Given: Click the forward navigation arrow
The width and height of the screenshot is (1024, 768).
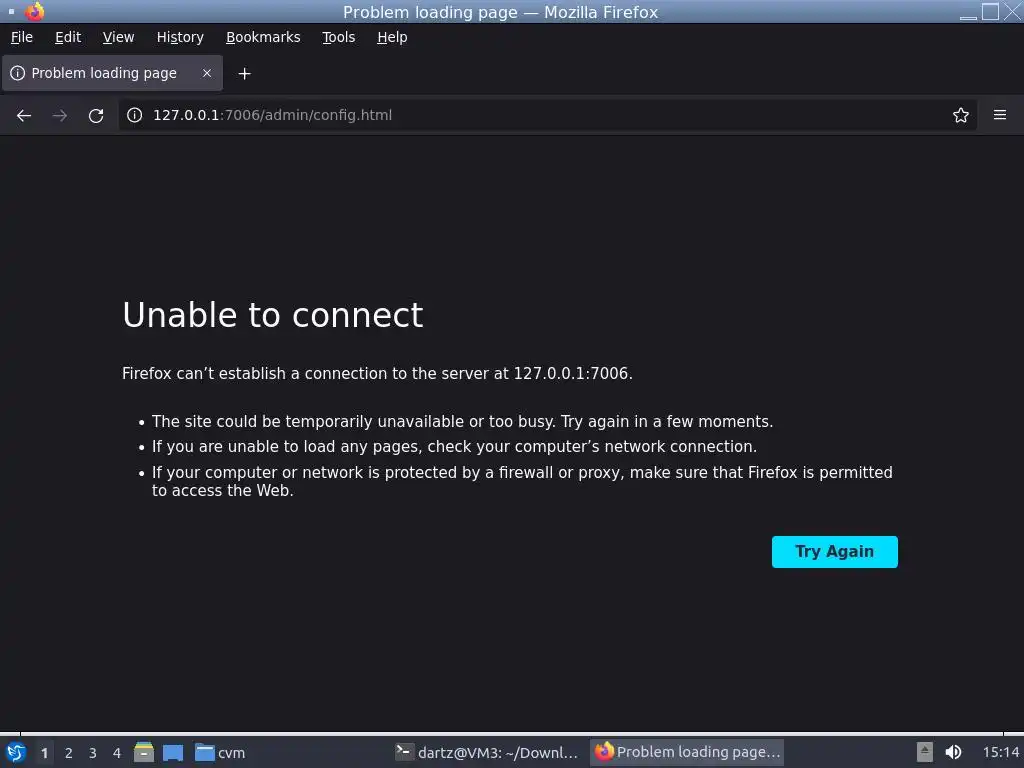Looking at the screenshot, I should point(60,116).
